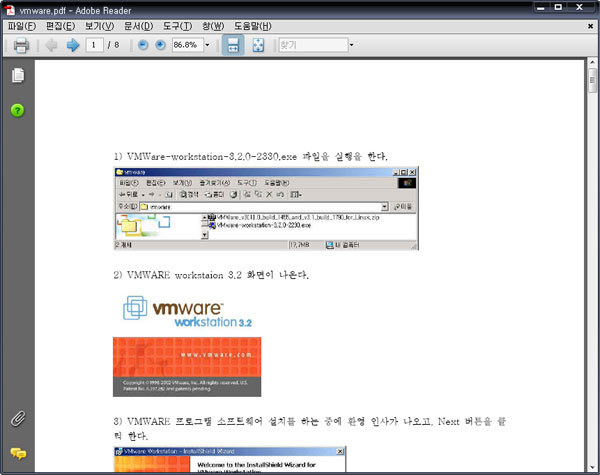Click the zoom out minus button
600x475 pixels.
(x=143, y=45)
